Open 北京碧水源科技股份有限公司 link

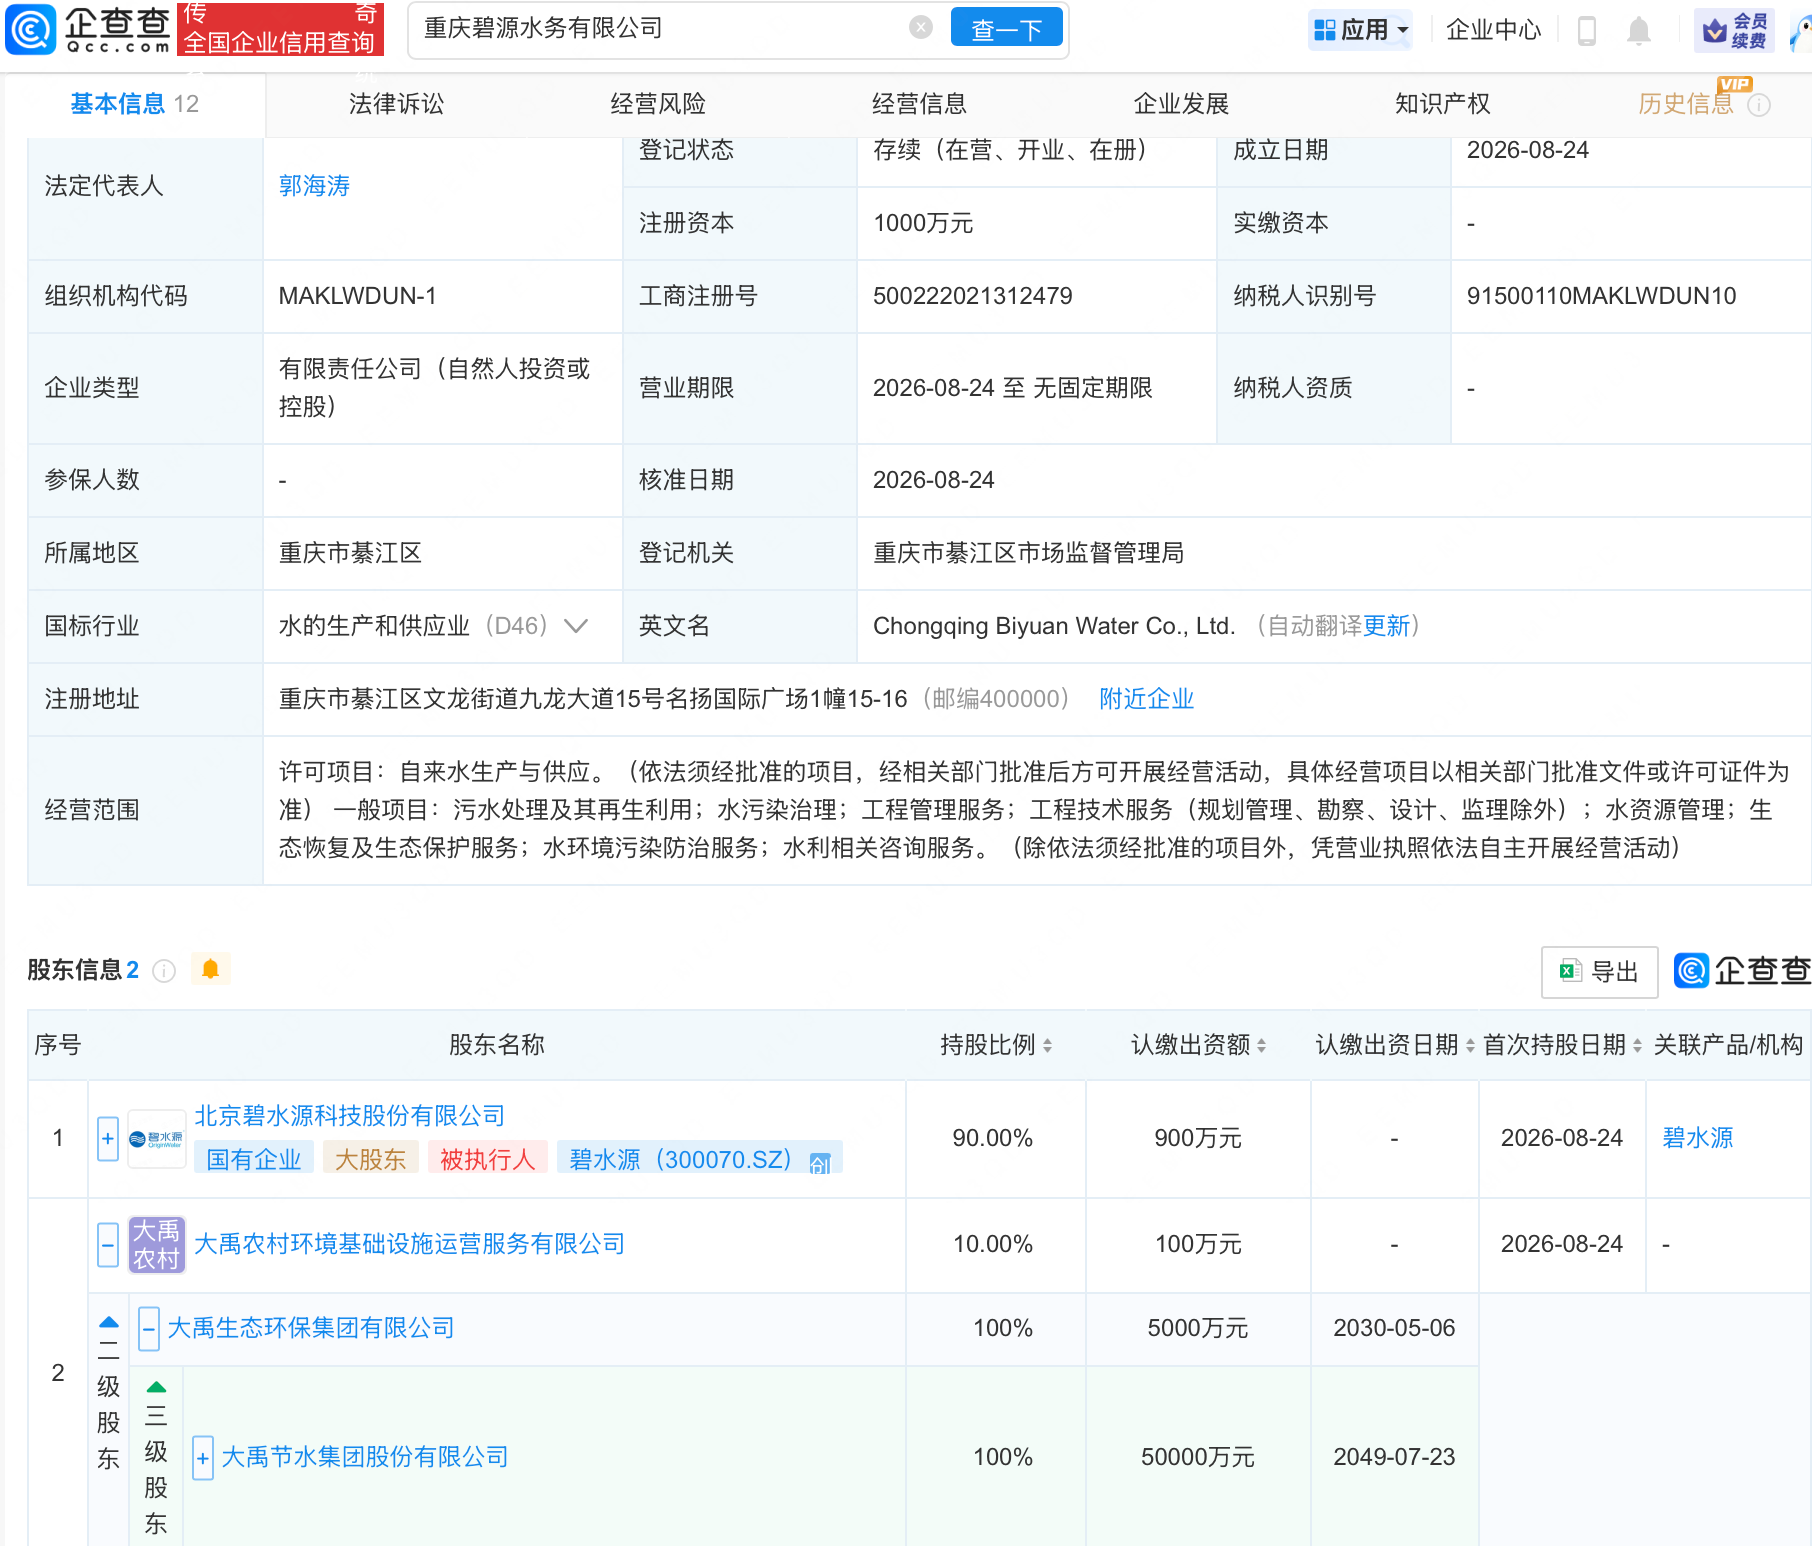pos(349,1116)
